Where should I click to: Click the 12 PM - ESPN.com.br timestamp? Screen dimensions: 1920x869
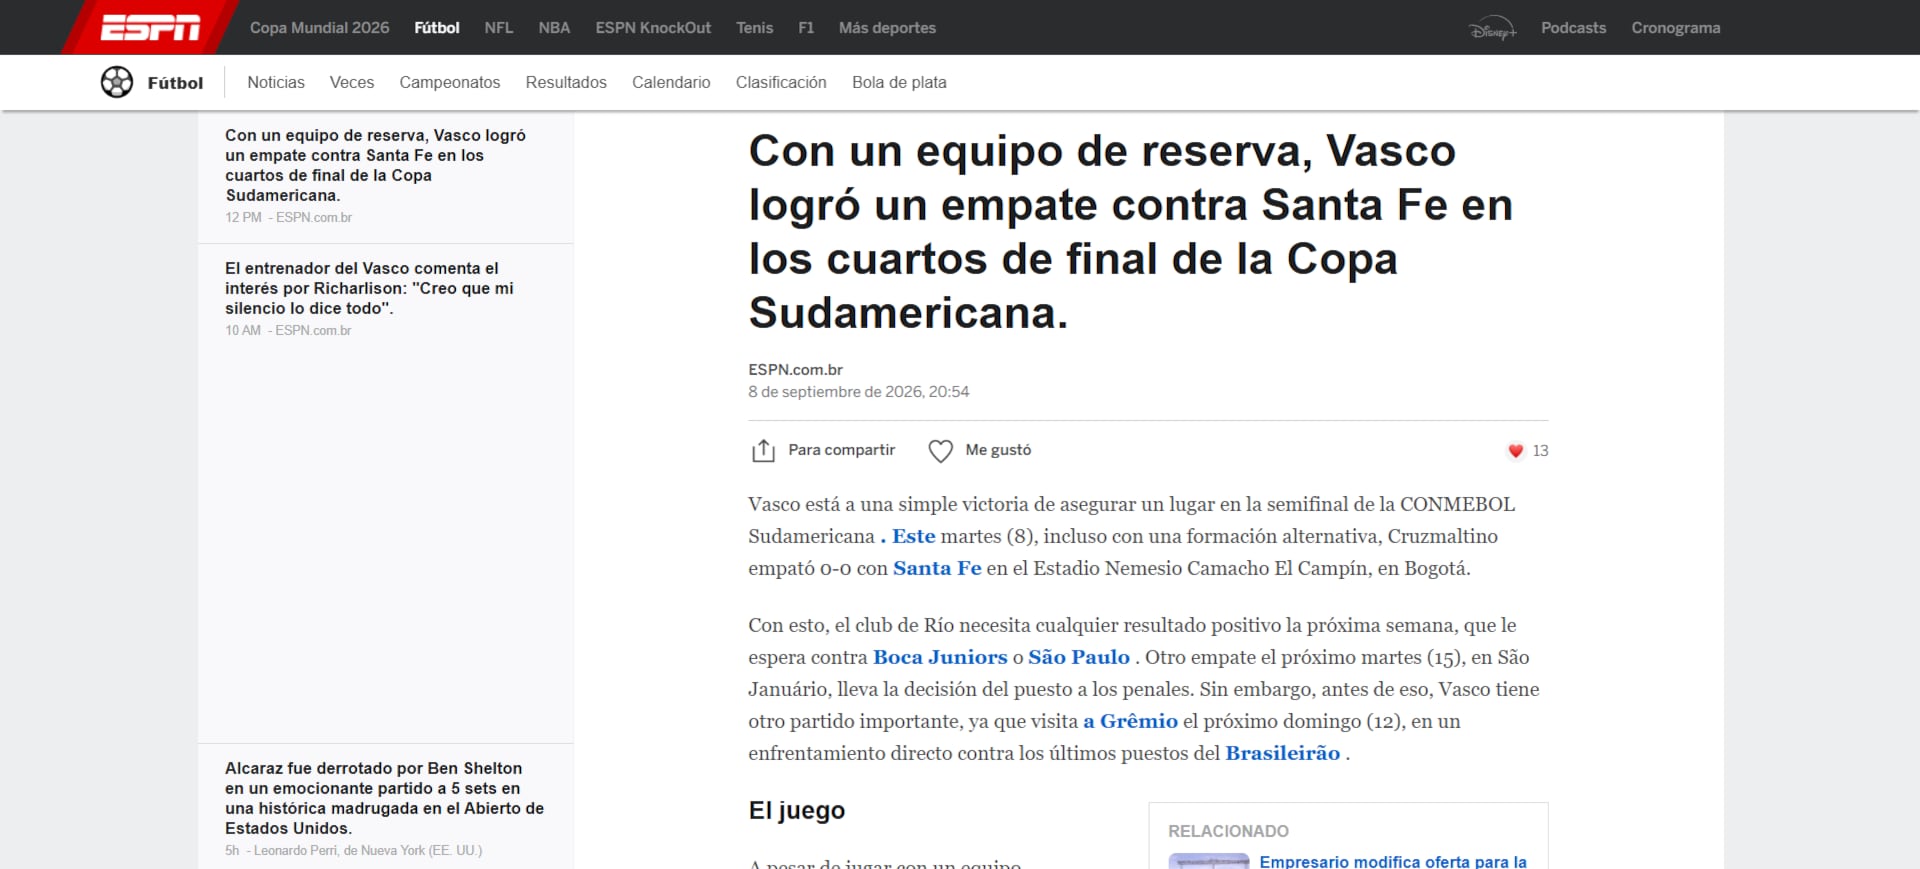point(288,217)
